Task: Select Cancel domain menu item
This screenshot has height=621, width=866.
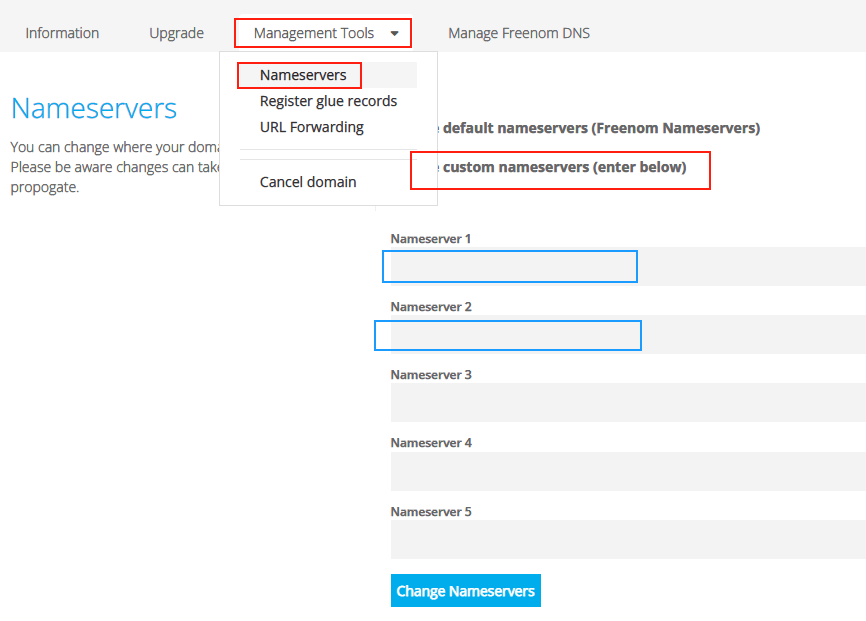Action: pos(307,182)
